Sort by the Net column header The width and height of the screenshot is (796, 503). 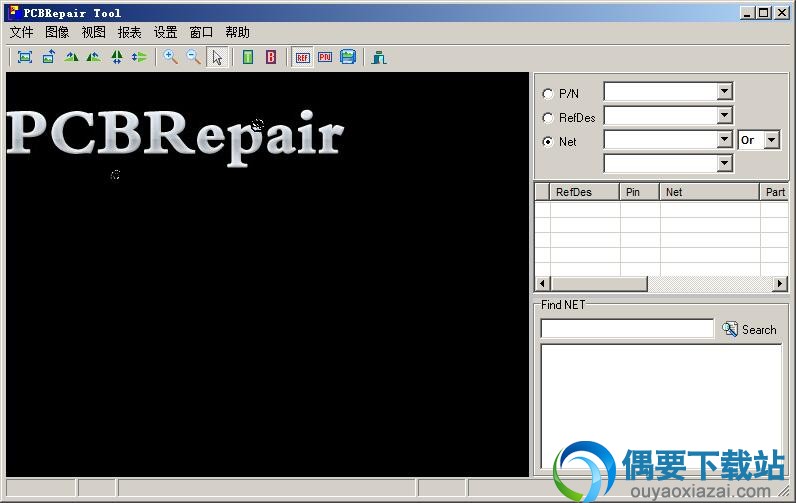(709, 192)
